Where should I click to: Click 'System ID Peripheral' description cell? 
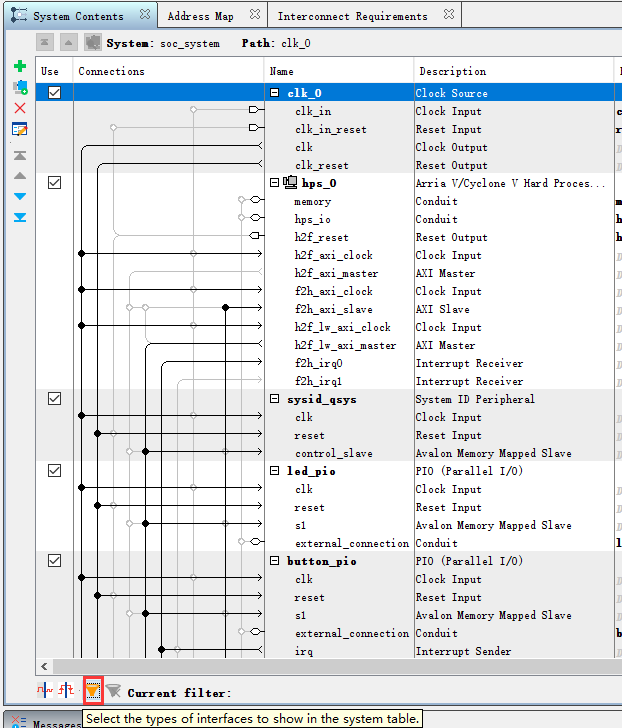pyautogui.click(x=475, y=399)
